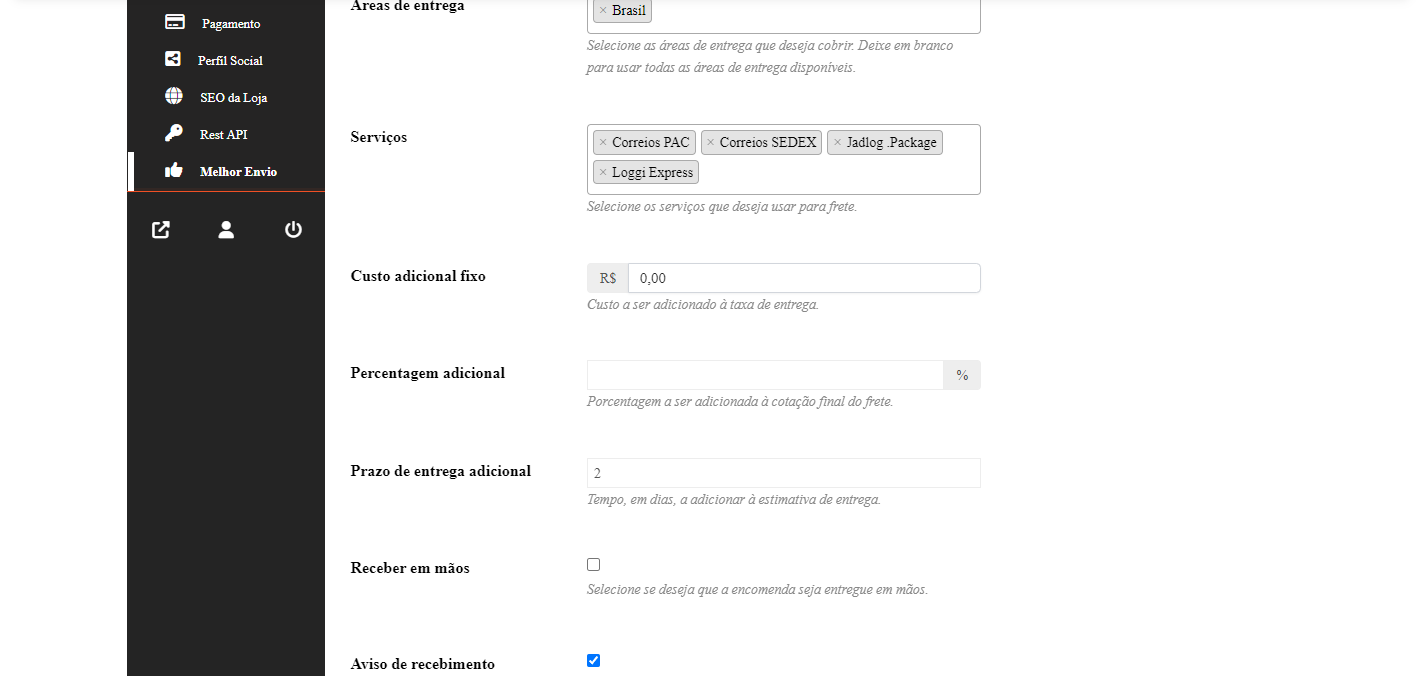
Task: Remove the Correios SEDEX service tag
Action: coord(710,142)
